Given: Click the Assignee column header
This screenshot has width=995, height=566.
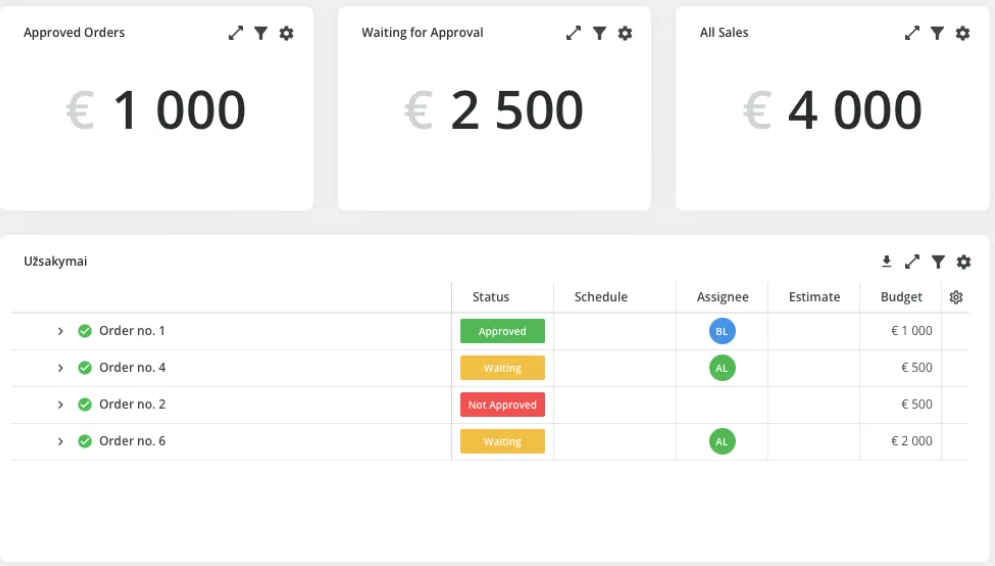Looking at the screenshot, I should 723,297.
